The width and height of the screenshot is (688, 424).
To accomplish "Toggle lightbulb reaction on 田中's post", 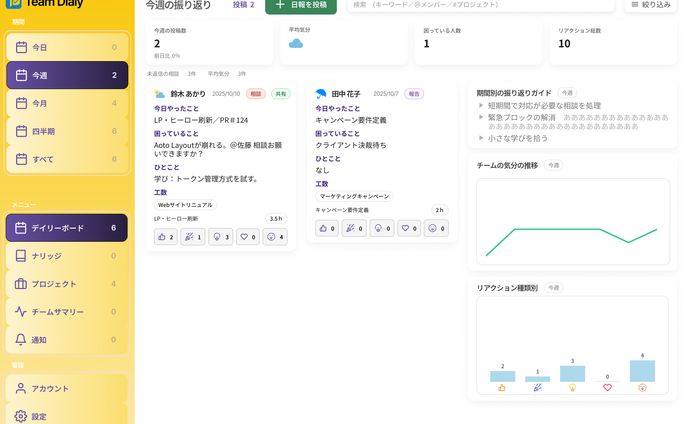I will click(382, 228).
